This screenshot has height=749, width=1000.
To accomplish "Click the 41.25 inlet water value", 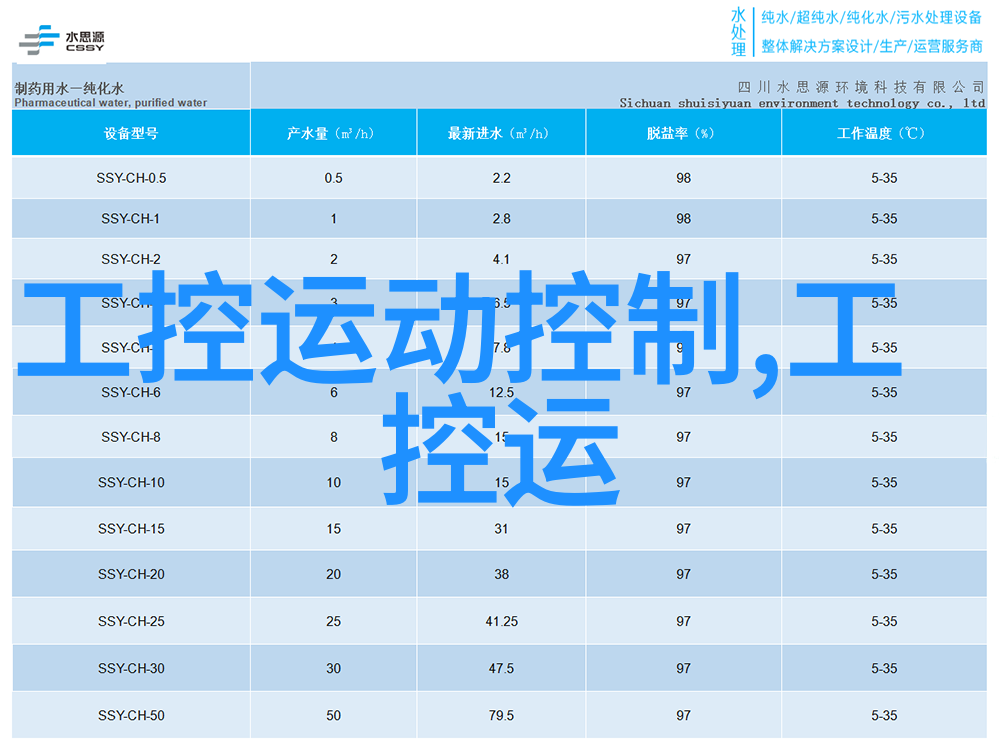I will (501, 621).
